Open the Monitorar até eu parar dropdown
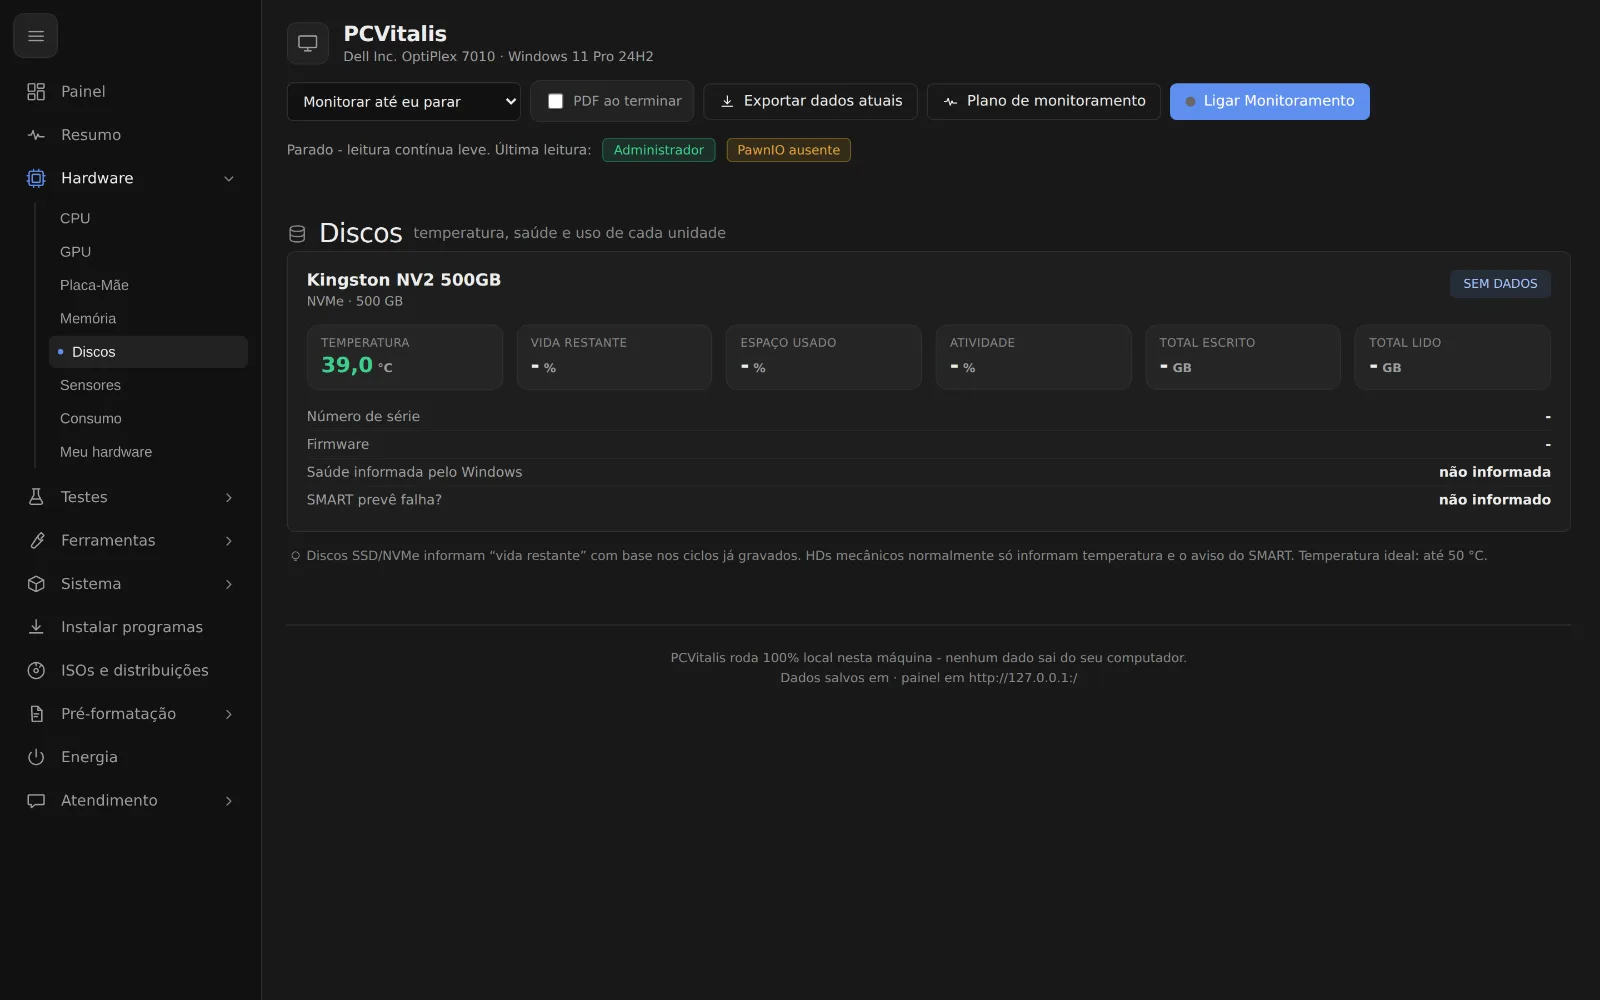1600x1000 pixels. click(x=404, y=102)
